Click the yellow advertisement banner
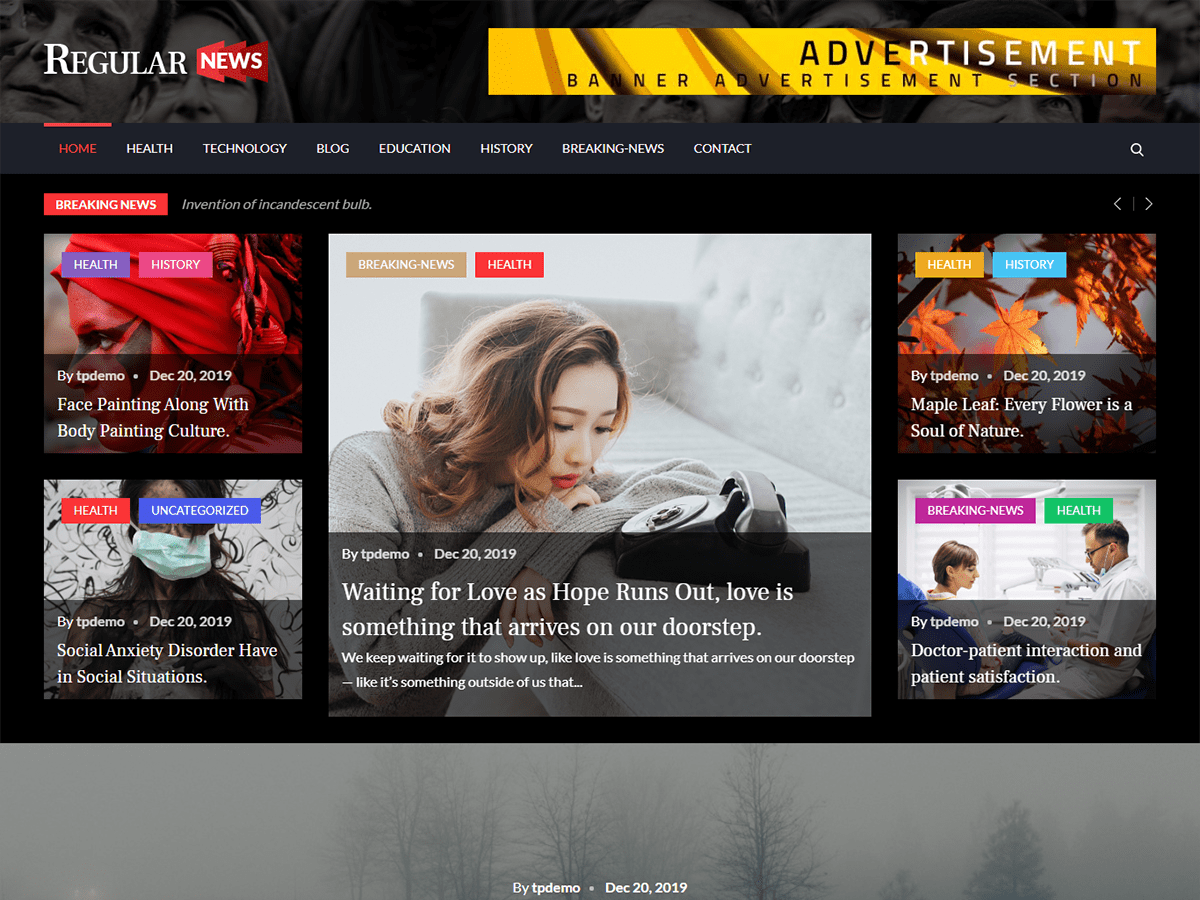Image resolution: width=1200 pixels, height=900 pixels. coord(821,61)
